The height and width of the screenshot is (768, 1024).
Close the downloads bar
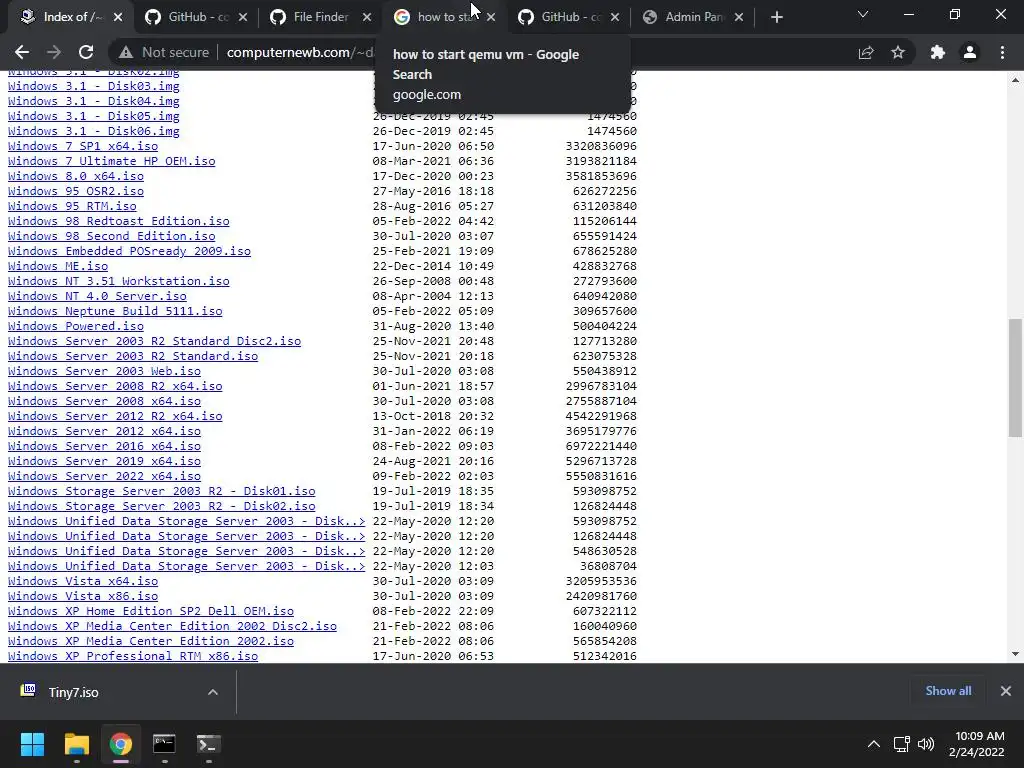(1006, 691)
